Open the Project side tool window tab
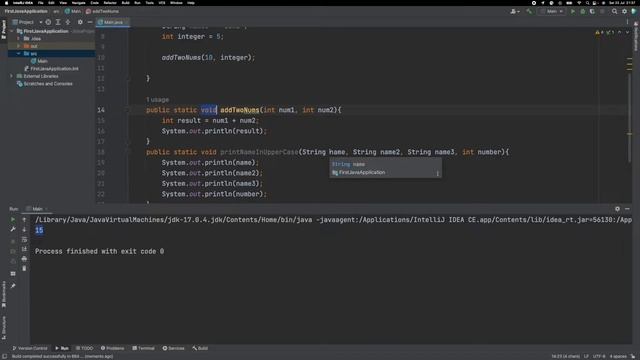 pos(4,29)
